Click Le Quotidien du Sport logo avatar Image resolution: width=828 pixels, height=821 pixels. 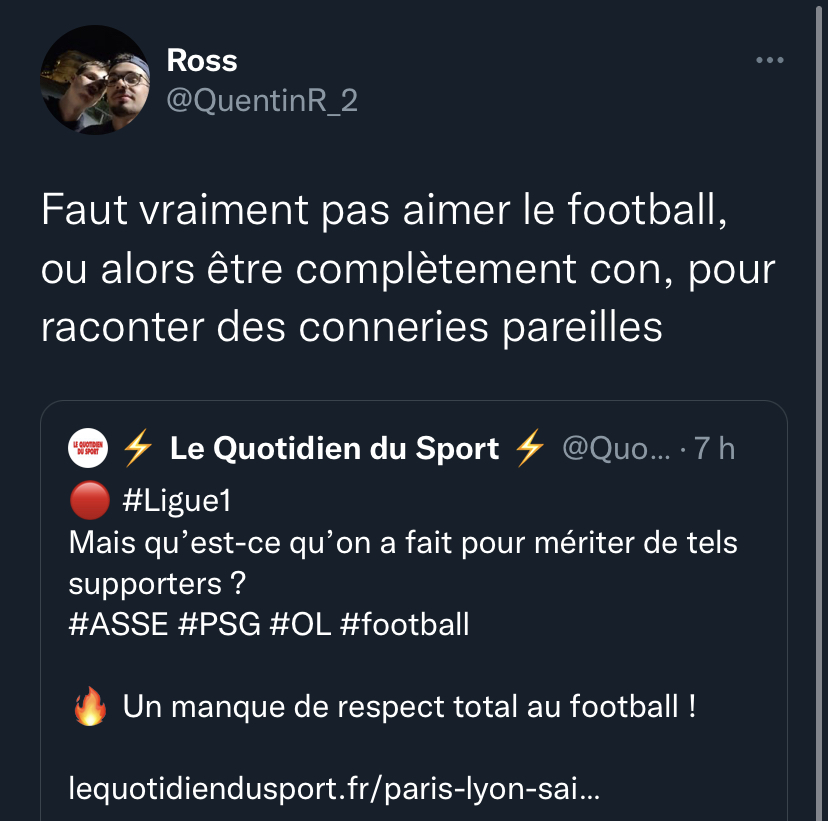click(87, 450)
